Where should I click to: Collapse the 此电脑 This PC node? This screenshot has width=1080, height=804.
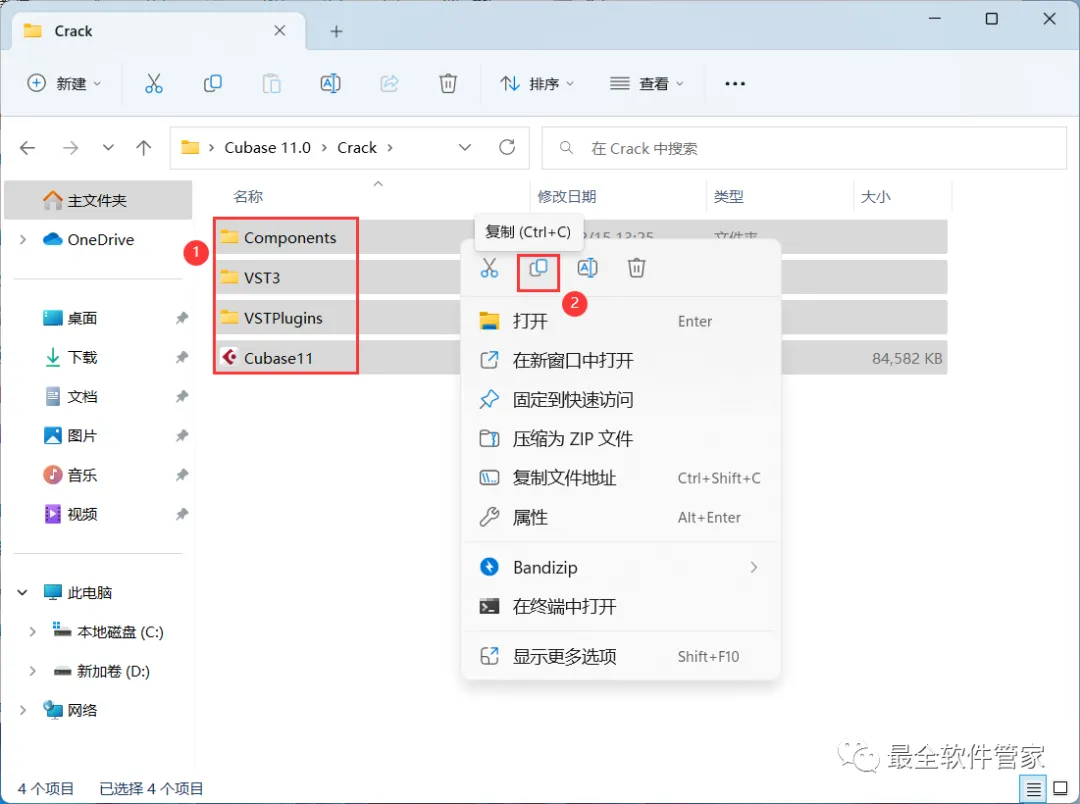coord(23,592)
